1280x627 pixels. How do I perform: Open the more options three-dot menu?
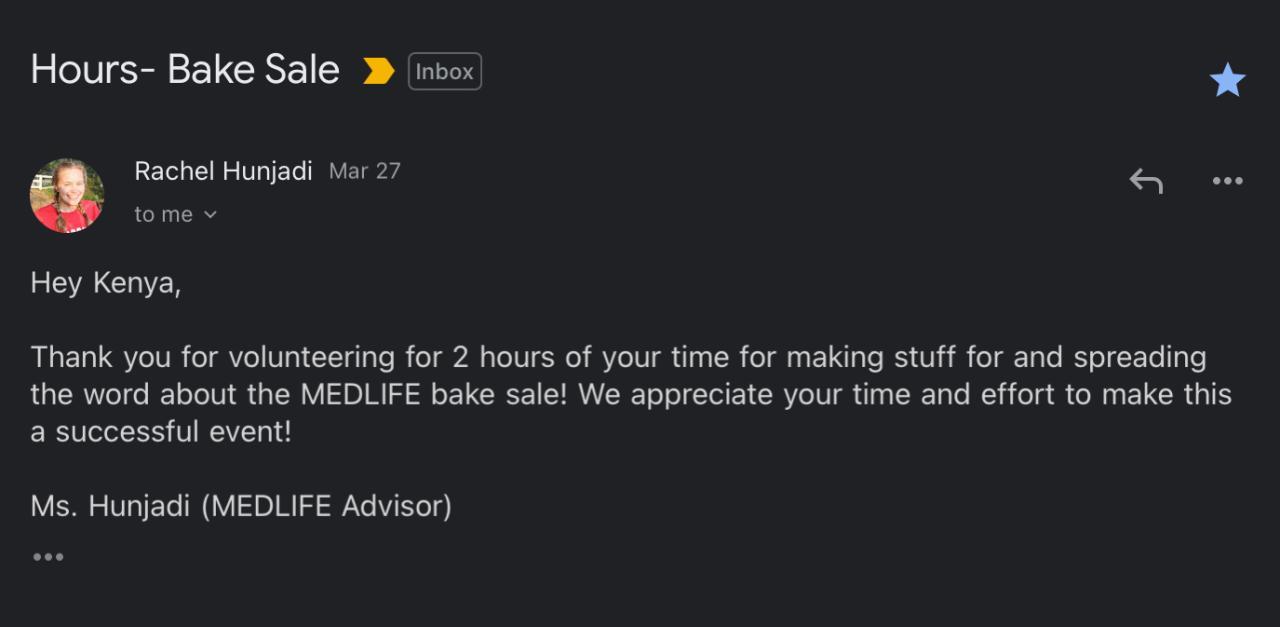(1227, 181)
